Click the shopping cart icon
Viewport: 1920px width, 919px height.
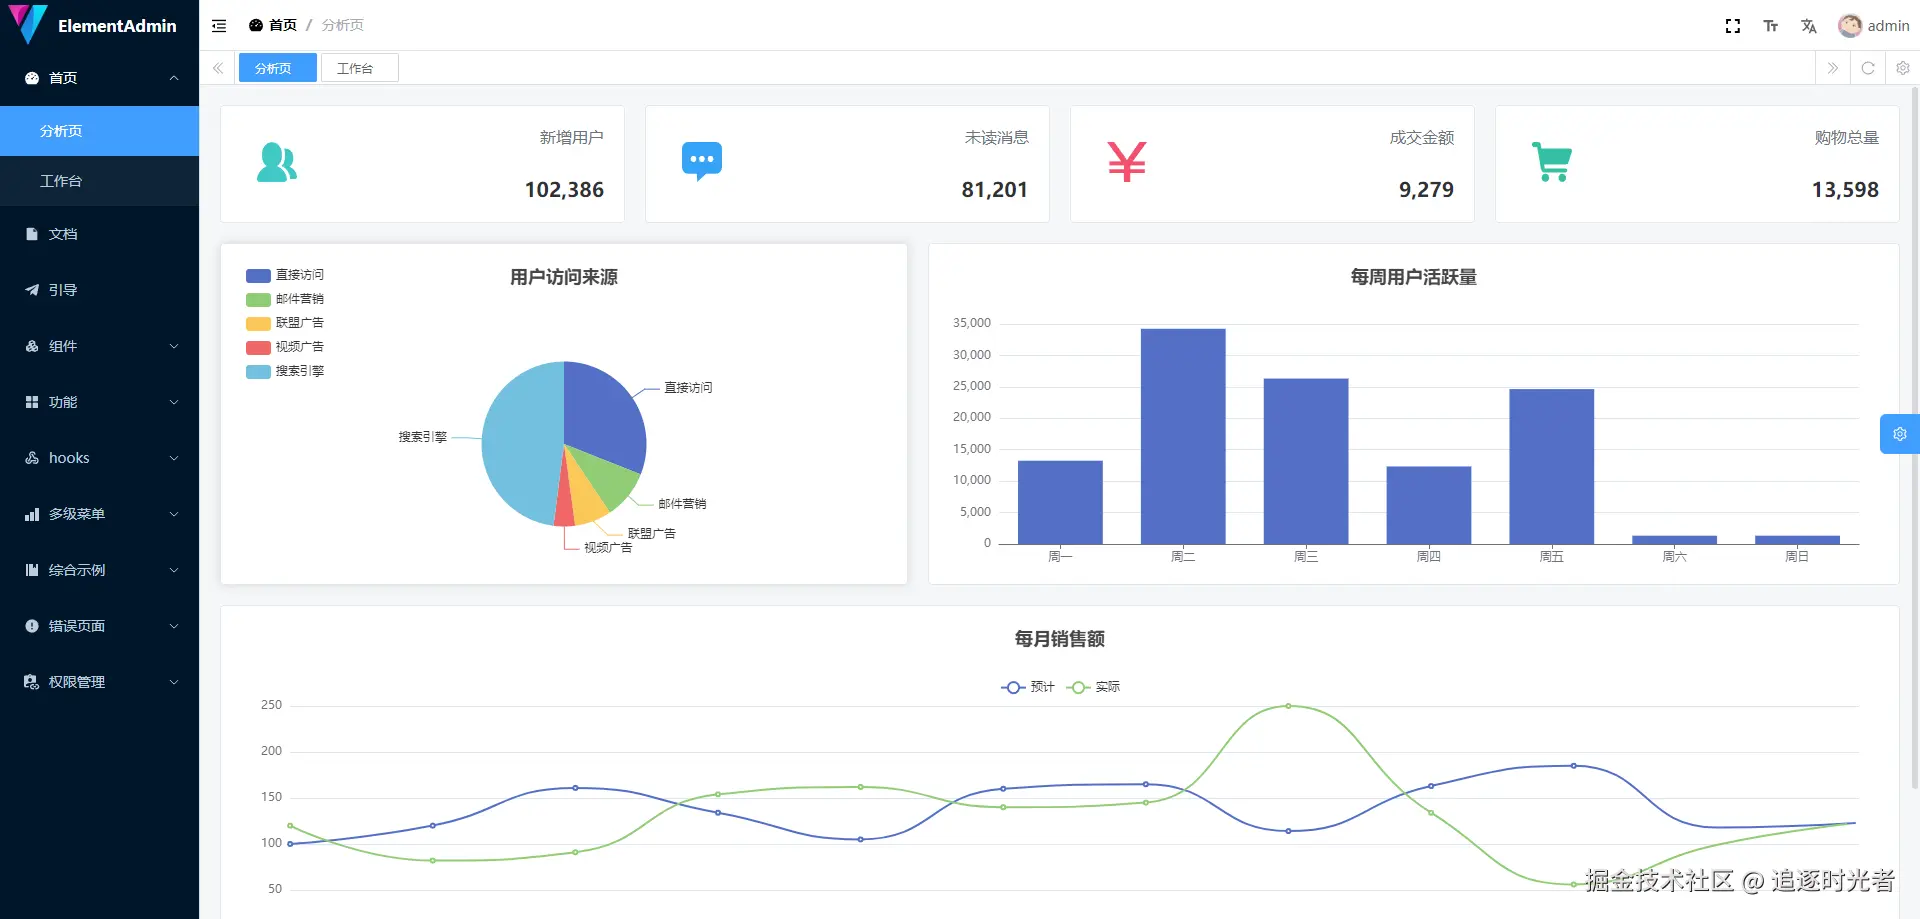(x=1552, y=162)
